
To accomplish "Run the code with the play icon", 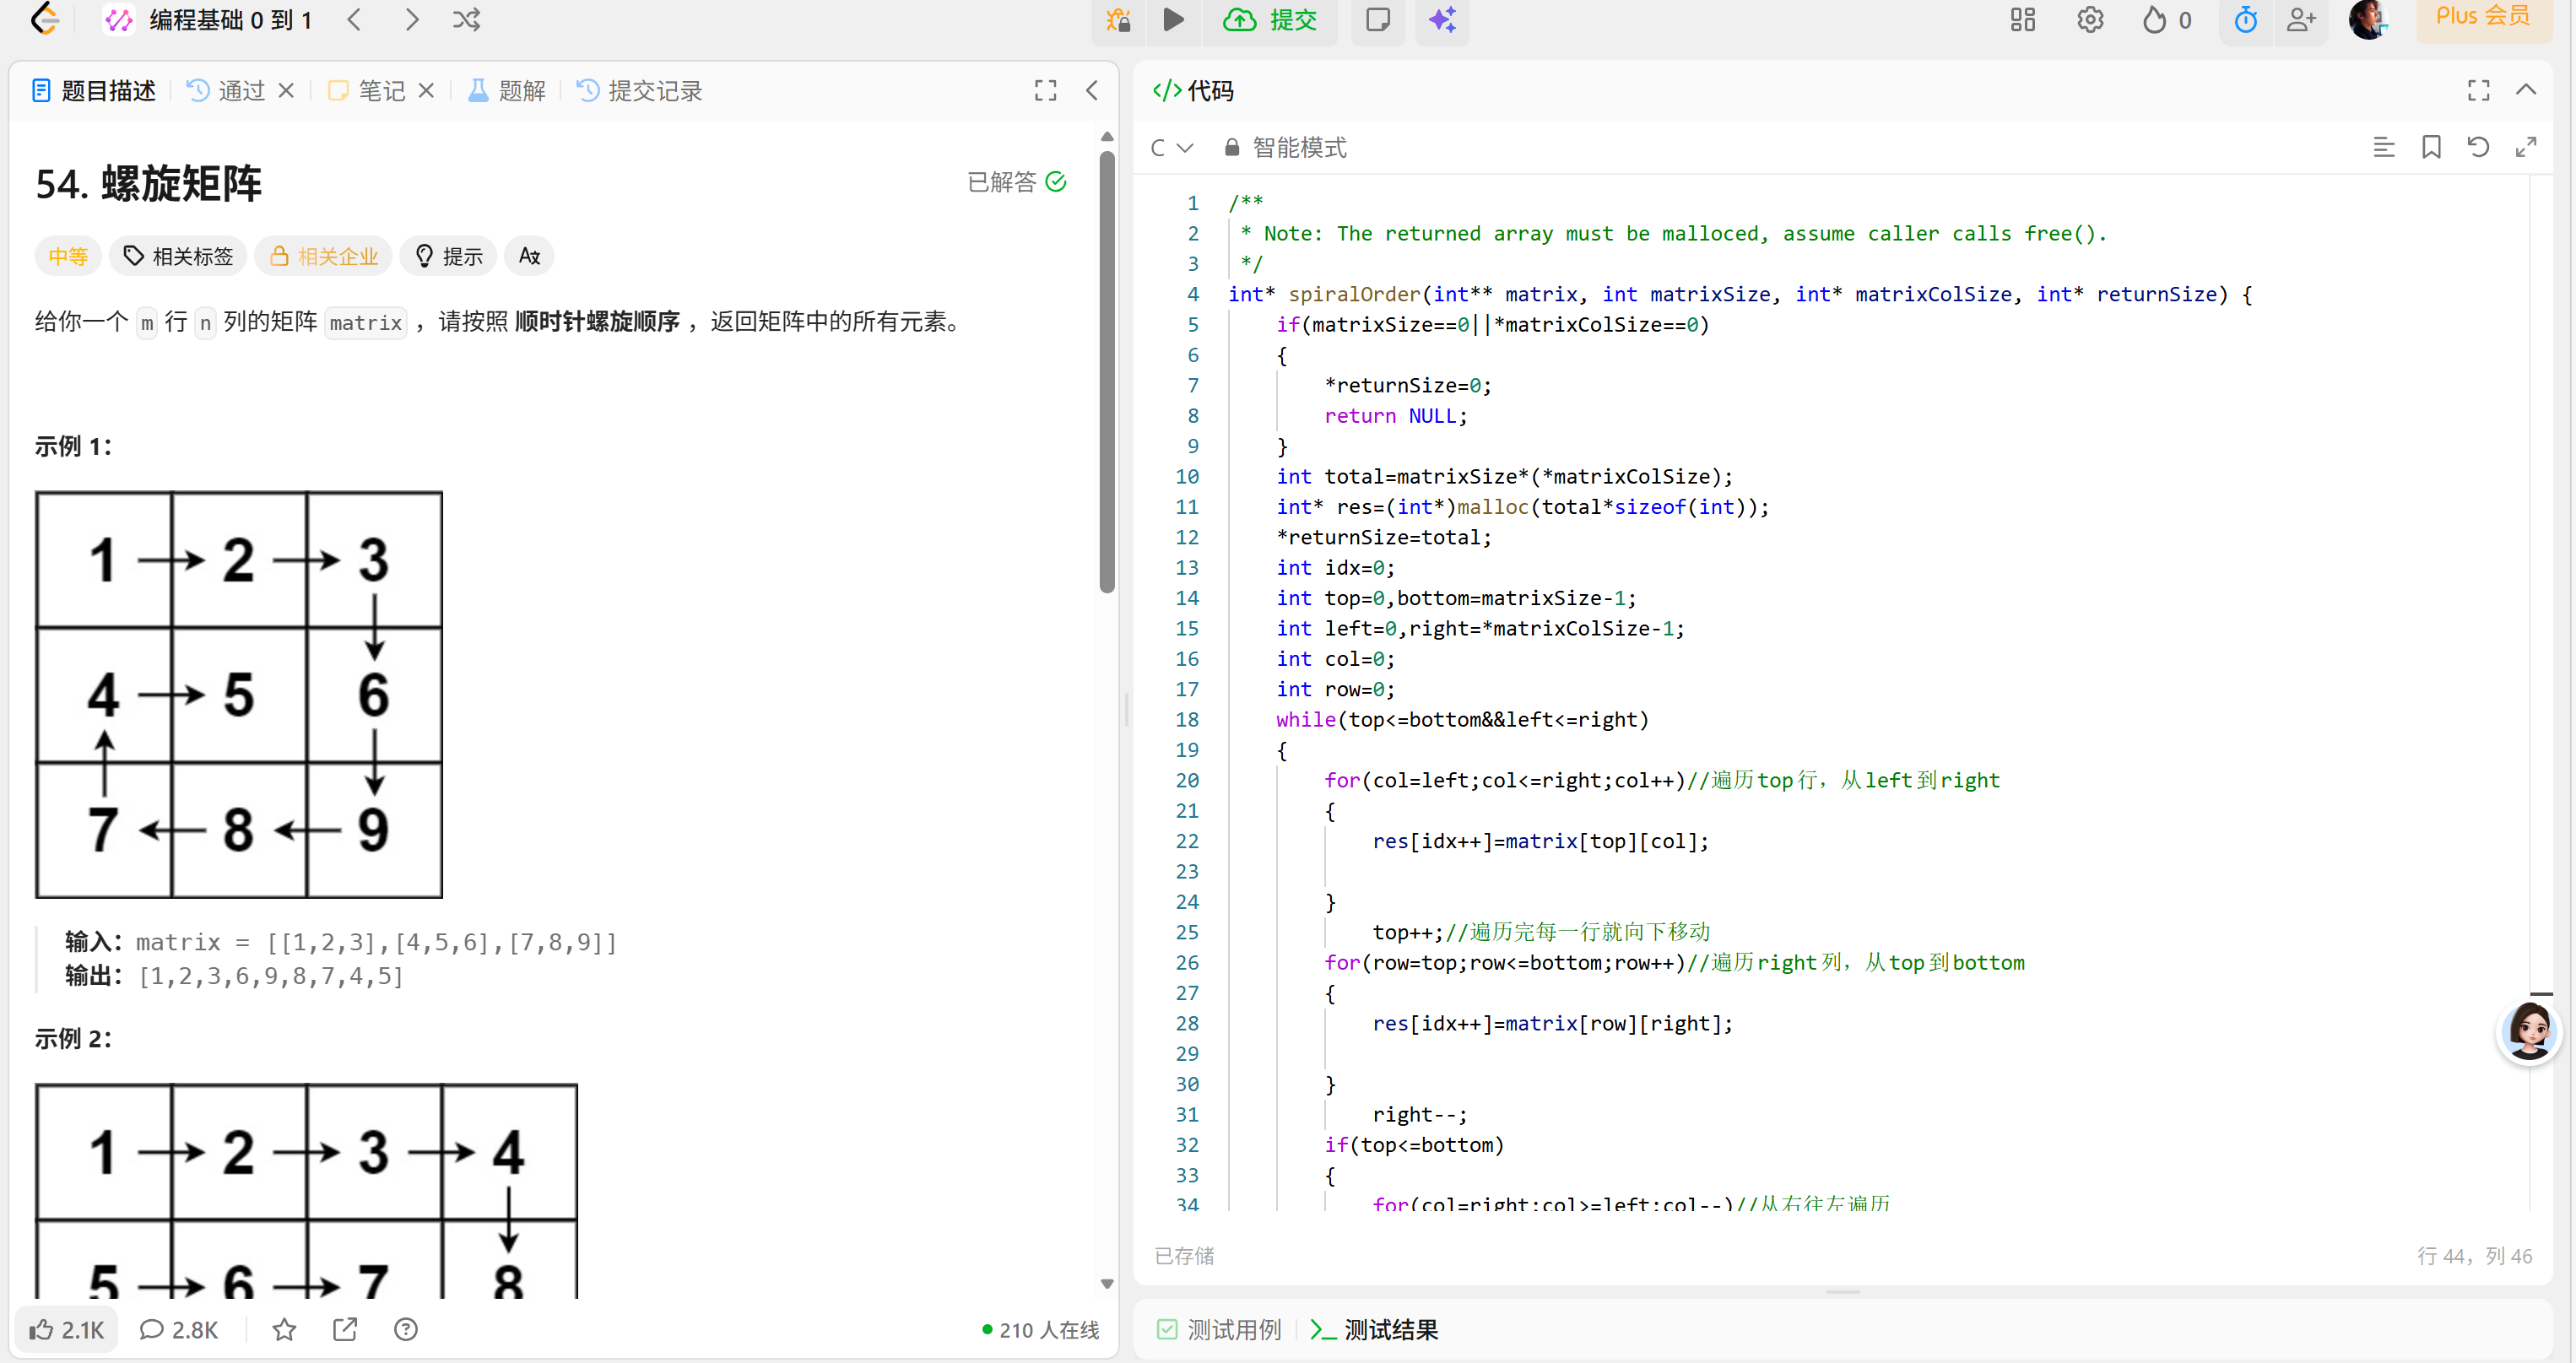I will pos(1173,20).
